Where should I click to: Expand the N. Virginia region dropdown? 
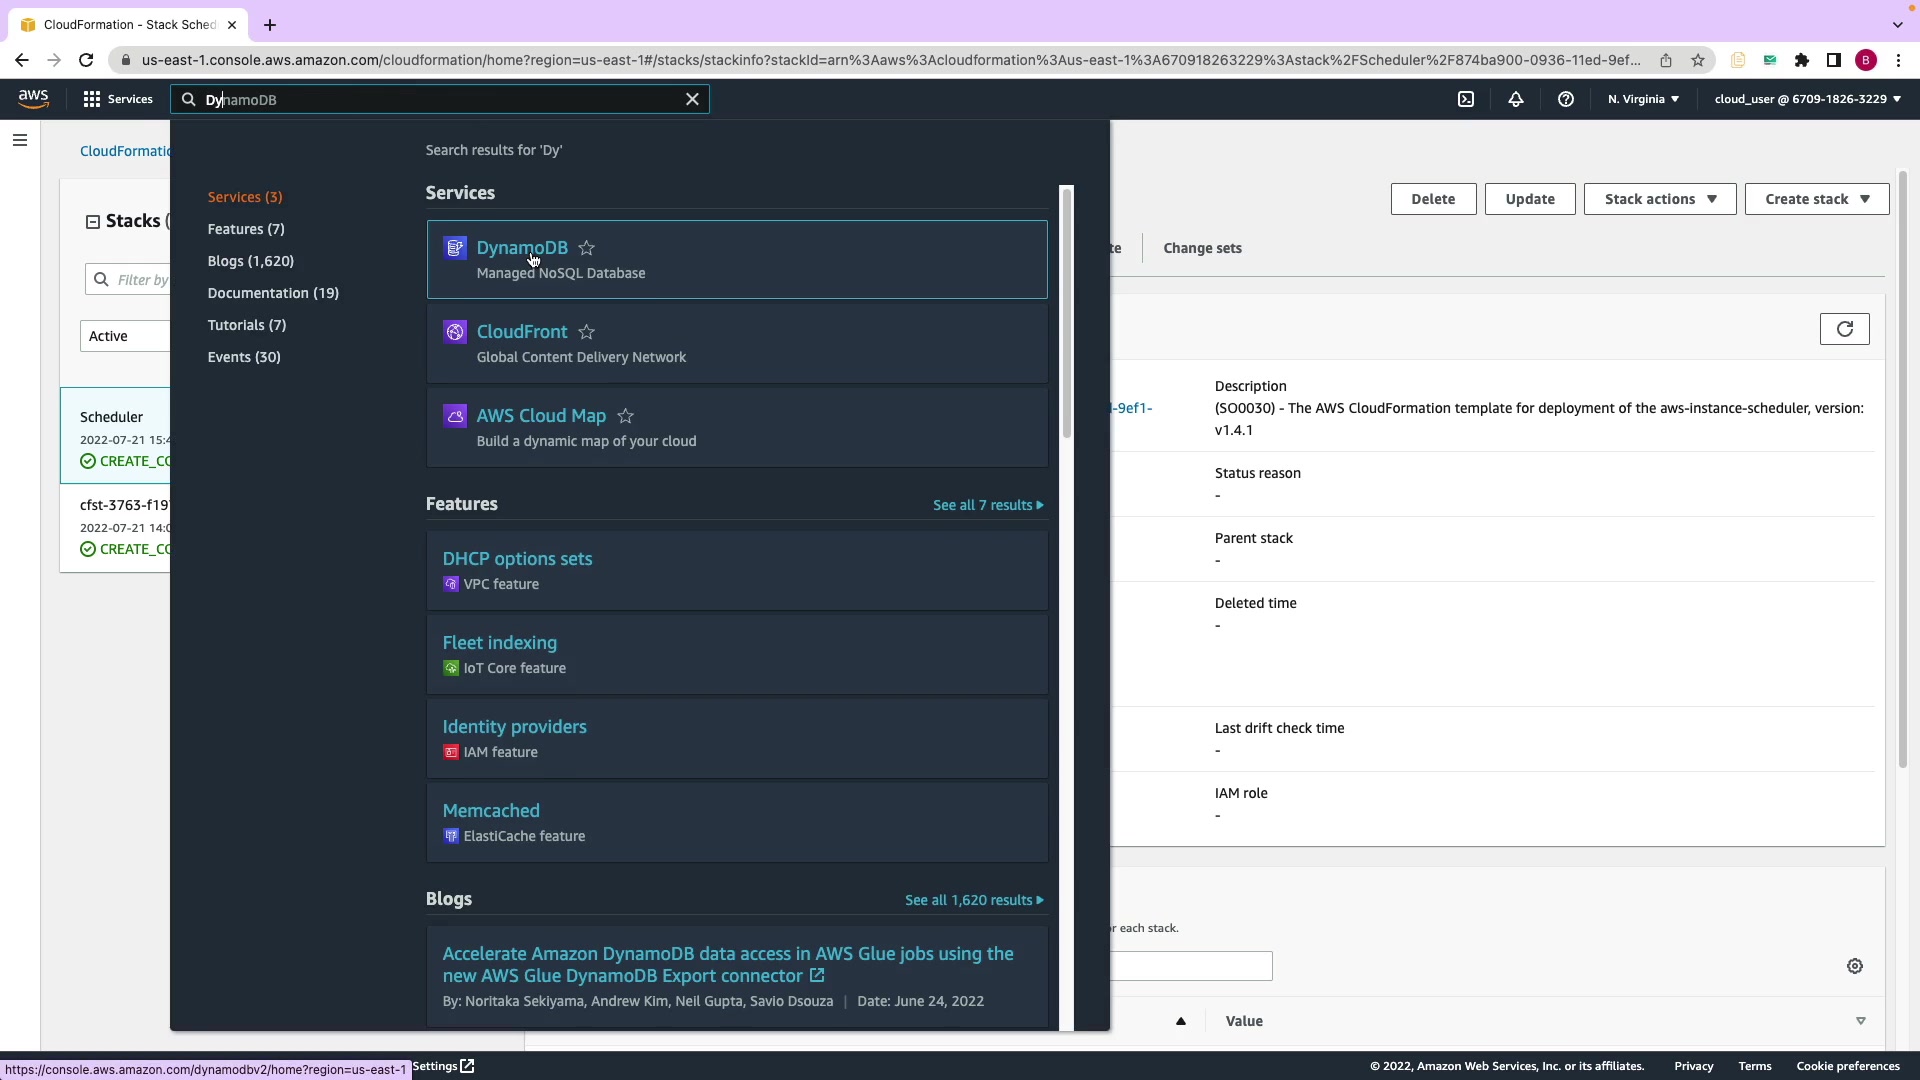[1643, 99]
